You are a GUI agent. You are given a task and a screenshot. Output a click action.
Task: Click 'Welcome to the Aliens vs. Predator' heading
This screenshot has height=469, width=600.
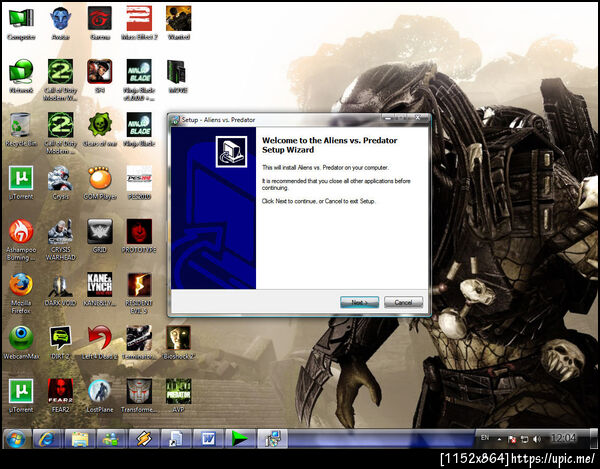tap(330, 145)
